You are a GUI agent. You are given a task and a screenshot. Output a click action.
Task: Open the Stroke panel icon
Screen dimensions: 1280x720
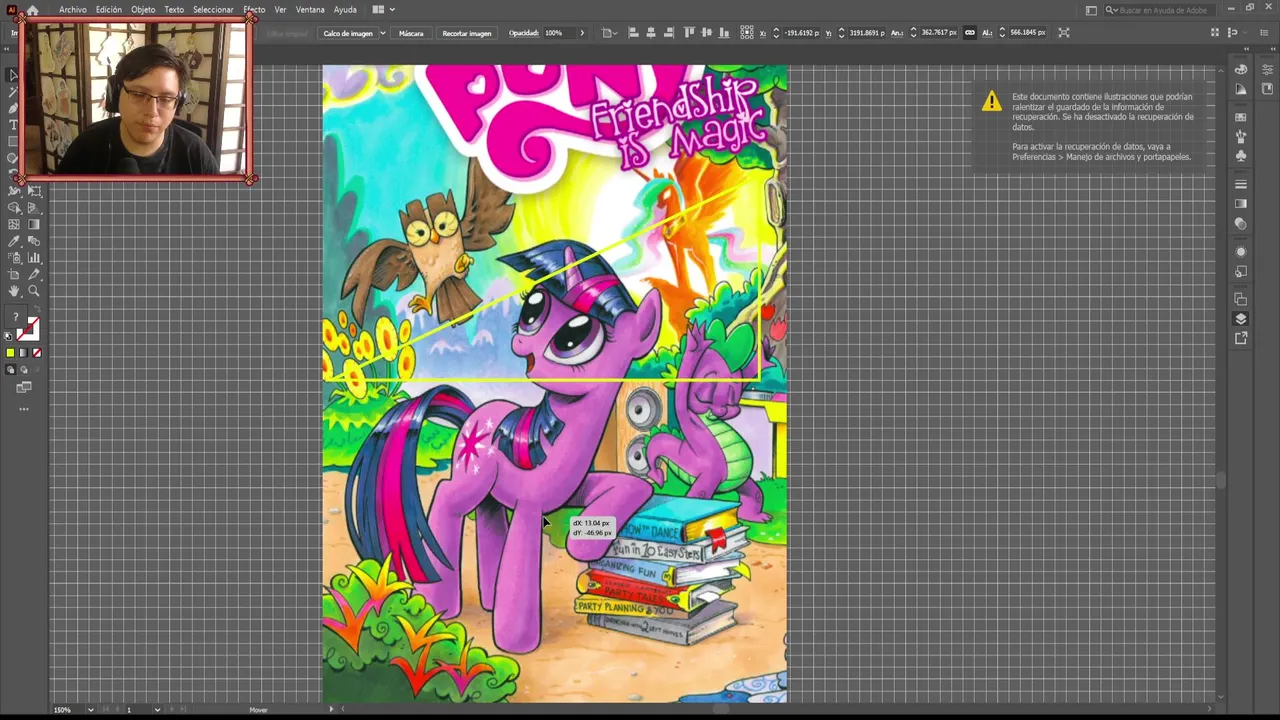tap(1240, 183)
